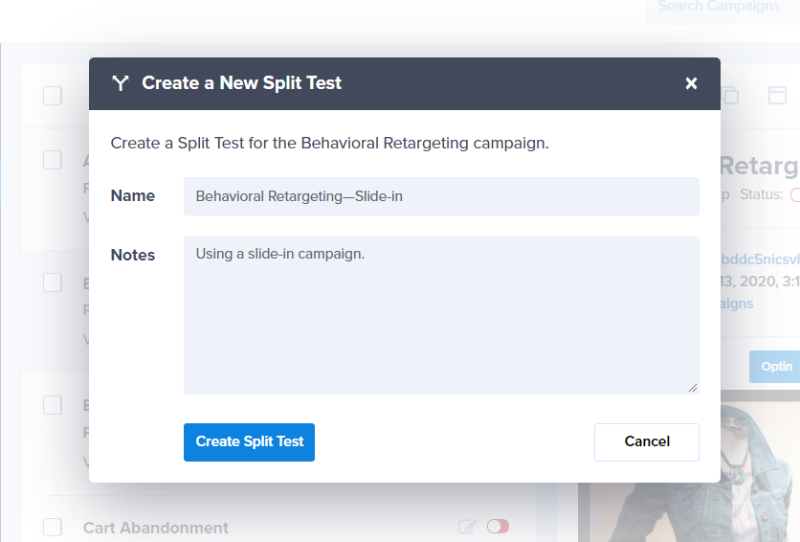Check the second campaign row checkbox

pos(53,282)
